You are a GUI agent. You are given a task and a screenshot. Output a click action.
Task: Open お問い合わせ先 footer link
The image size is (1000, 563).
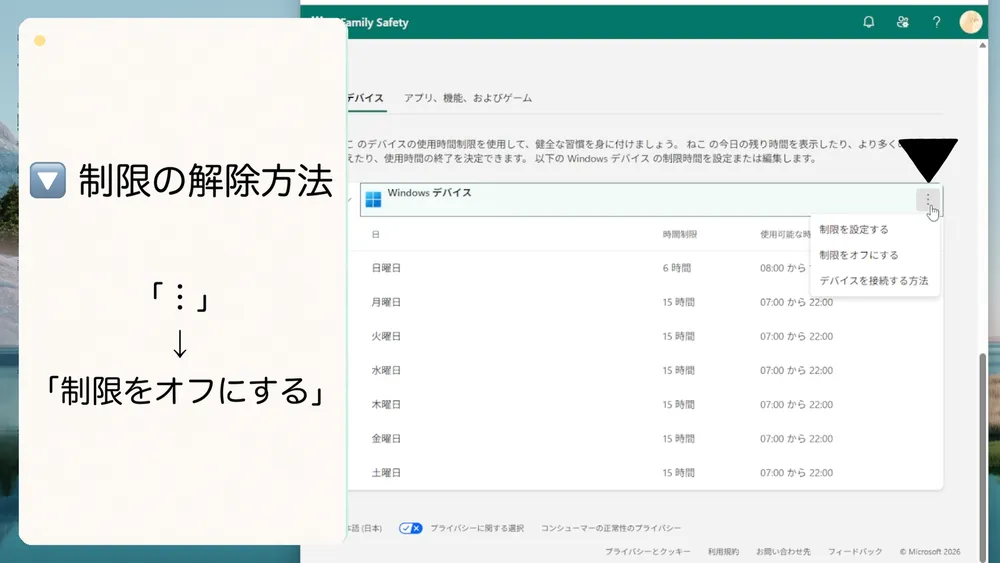[783, 552]
